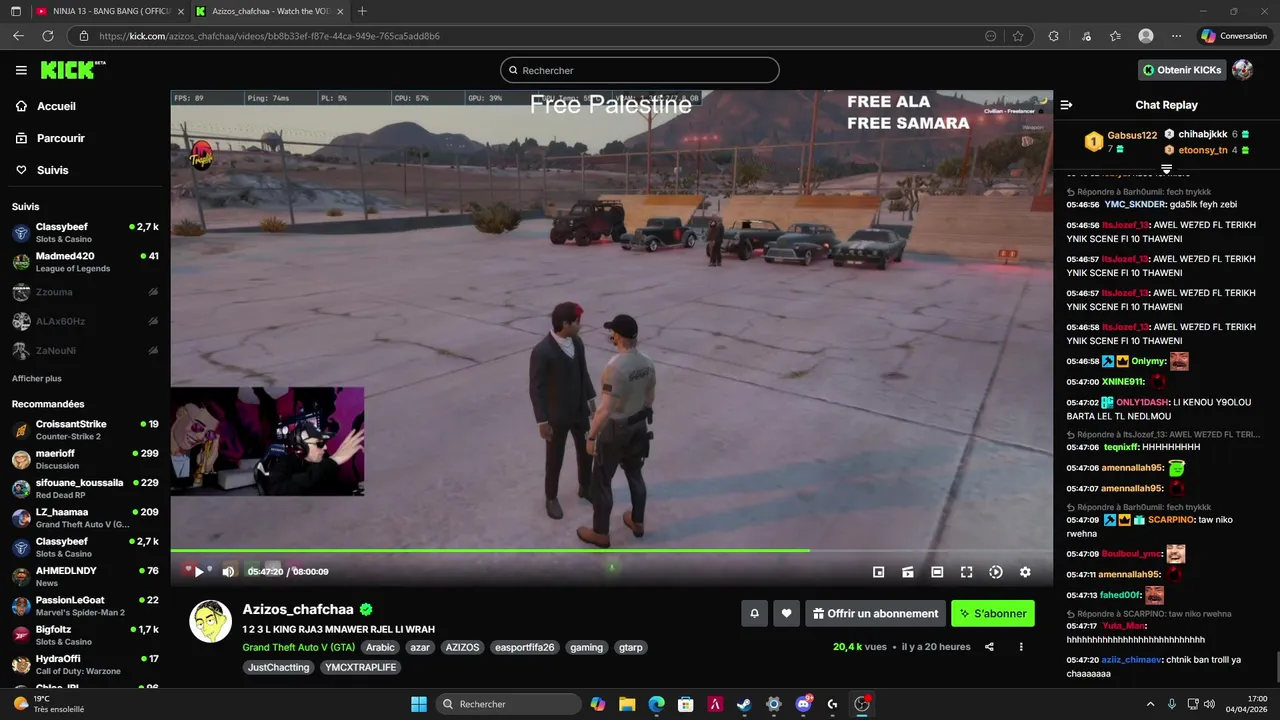Enable picture-in-picture

coord(878,572)
